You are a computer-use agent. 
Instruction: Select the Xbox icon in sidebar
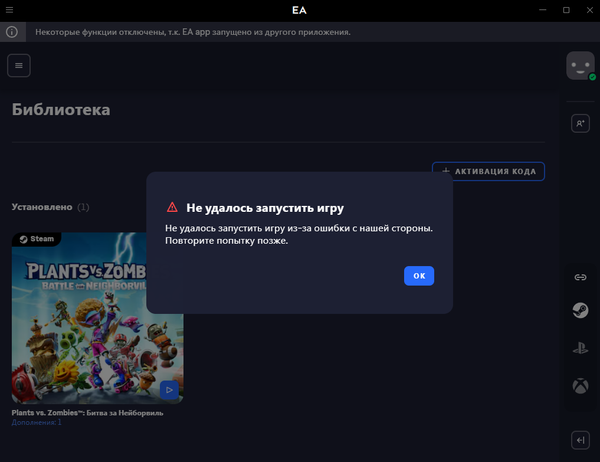point(579,385)
